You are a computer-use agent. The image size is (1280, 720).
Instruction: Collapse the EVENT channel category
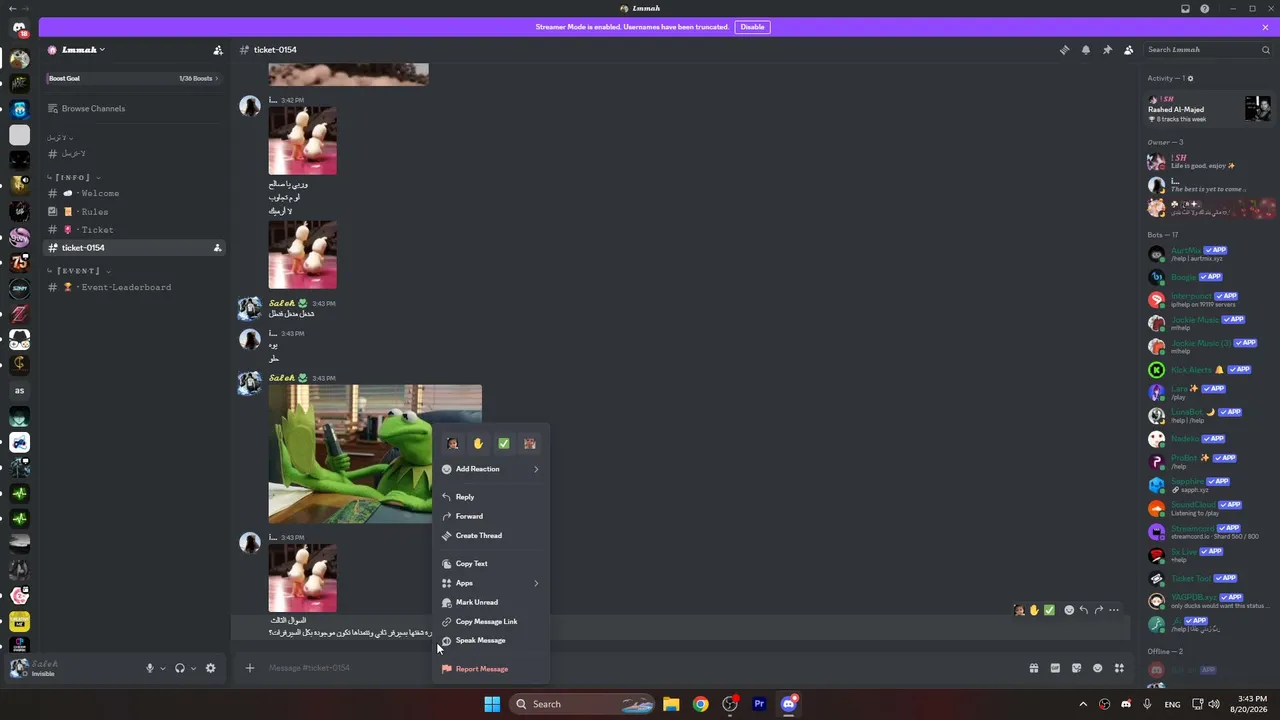pos(79,271)
